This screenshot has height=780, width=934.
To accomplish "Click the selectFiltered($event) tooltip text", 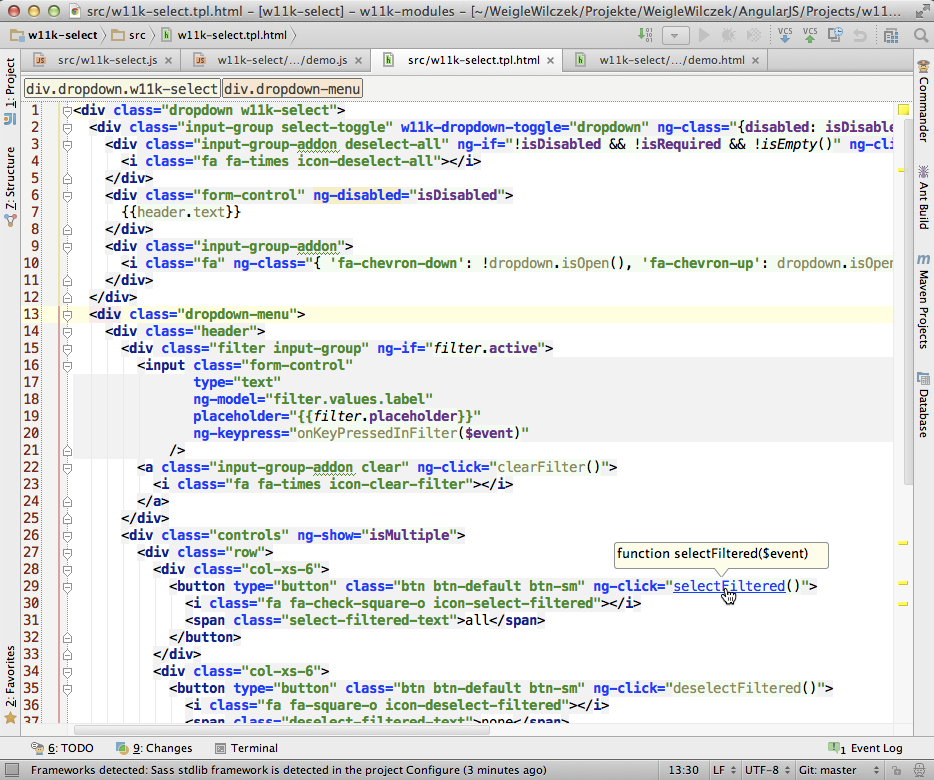I will click(x=712, y=554).
